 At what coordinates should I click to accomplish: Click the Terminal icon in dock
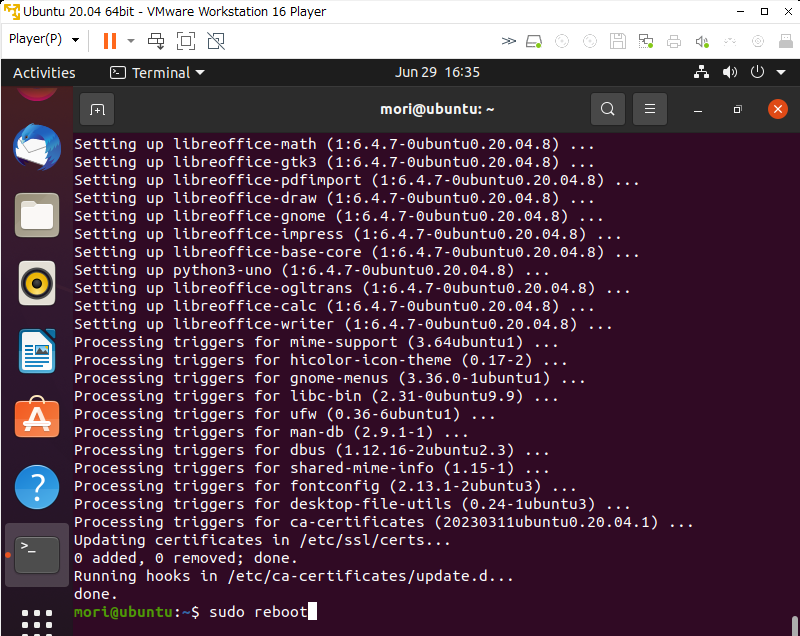point(37,555)
